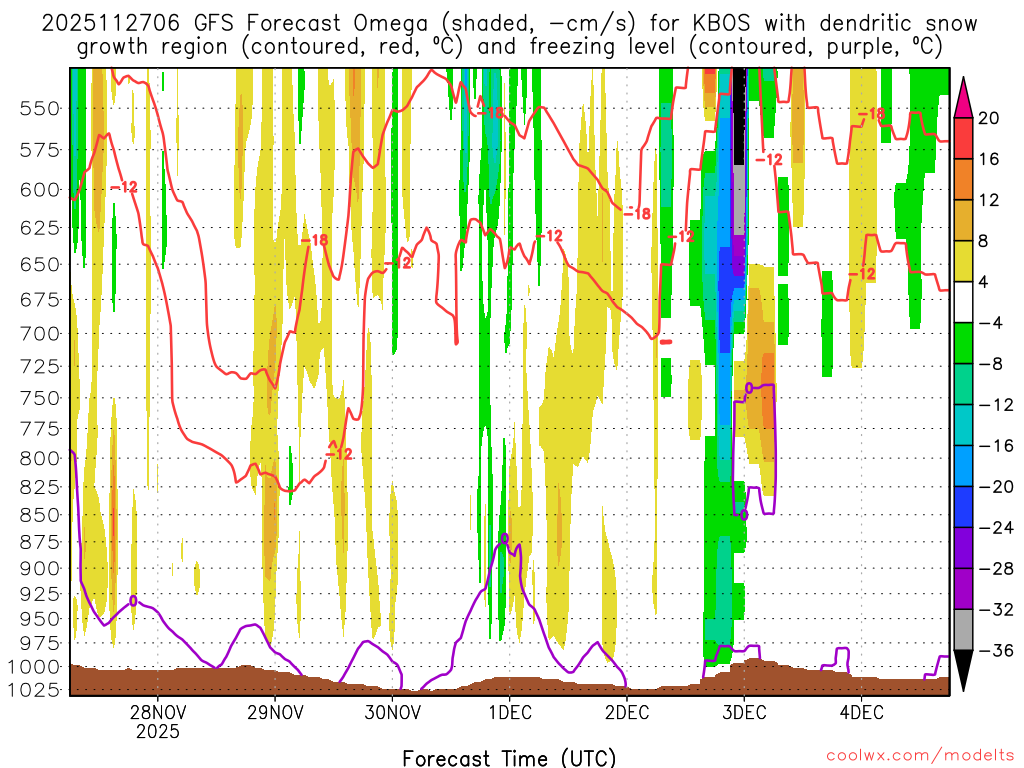1024x768 pixels.
Task: Click the 850 pressure level label
Action: click(40, 515)
